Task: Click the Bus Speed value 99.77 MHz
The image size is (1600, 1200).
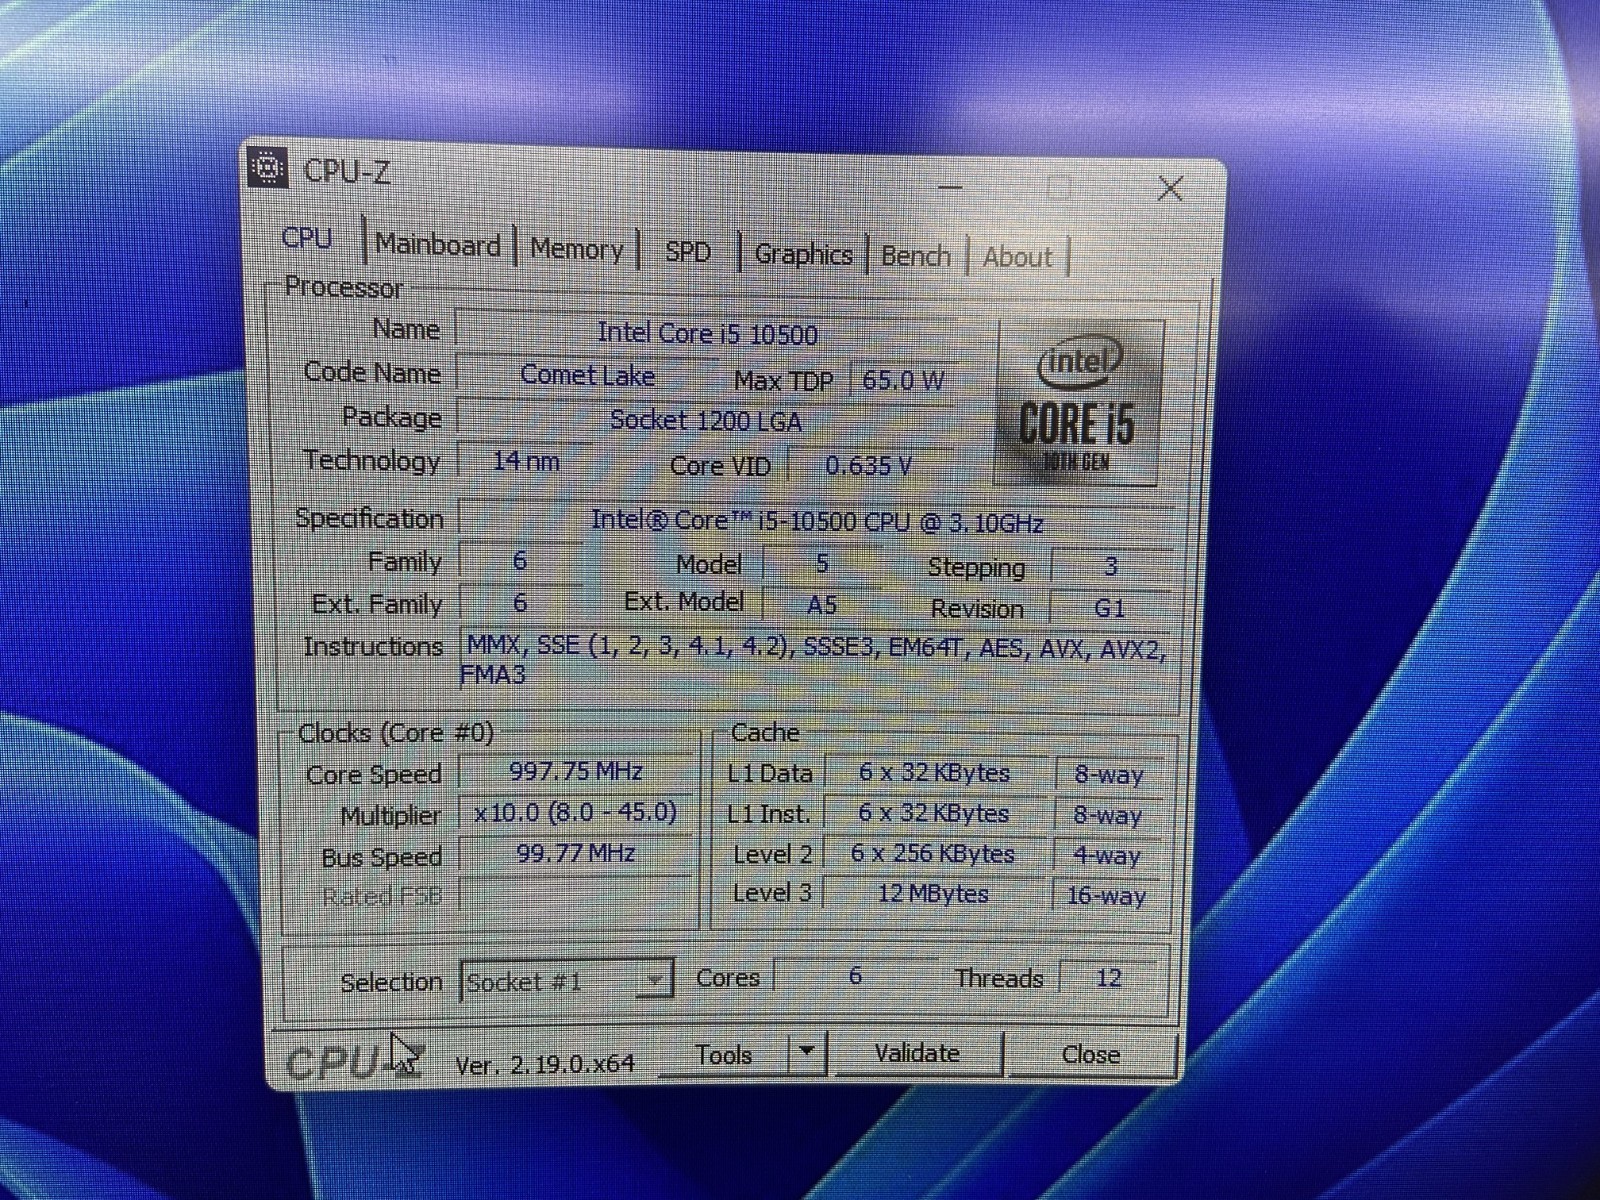Action: pyautogui.click(x=575, y=853)
